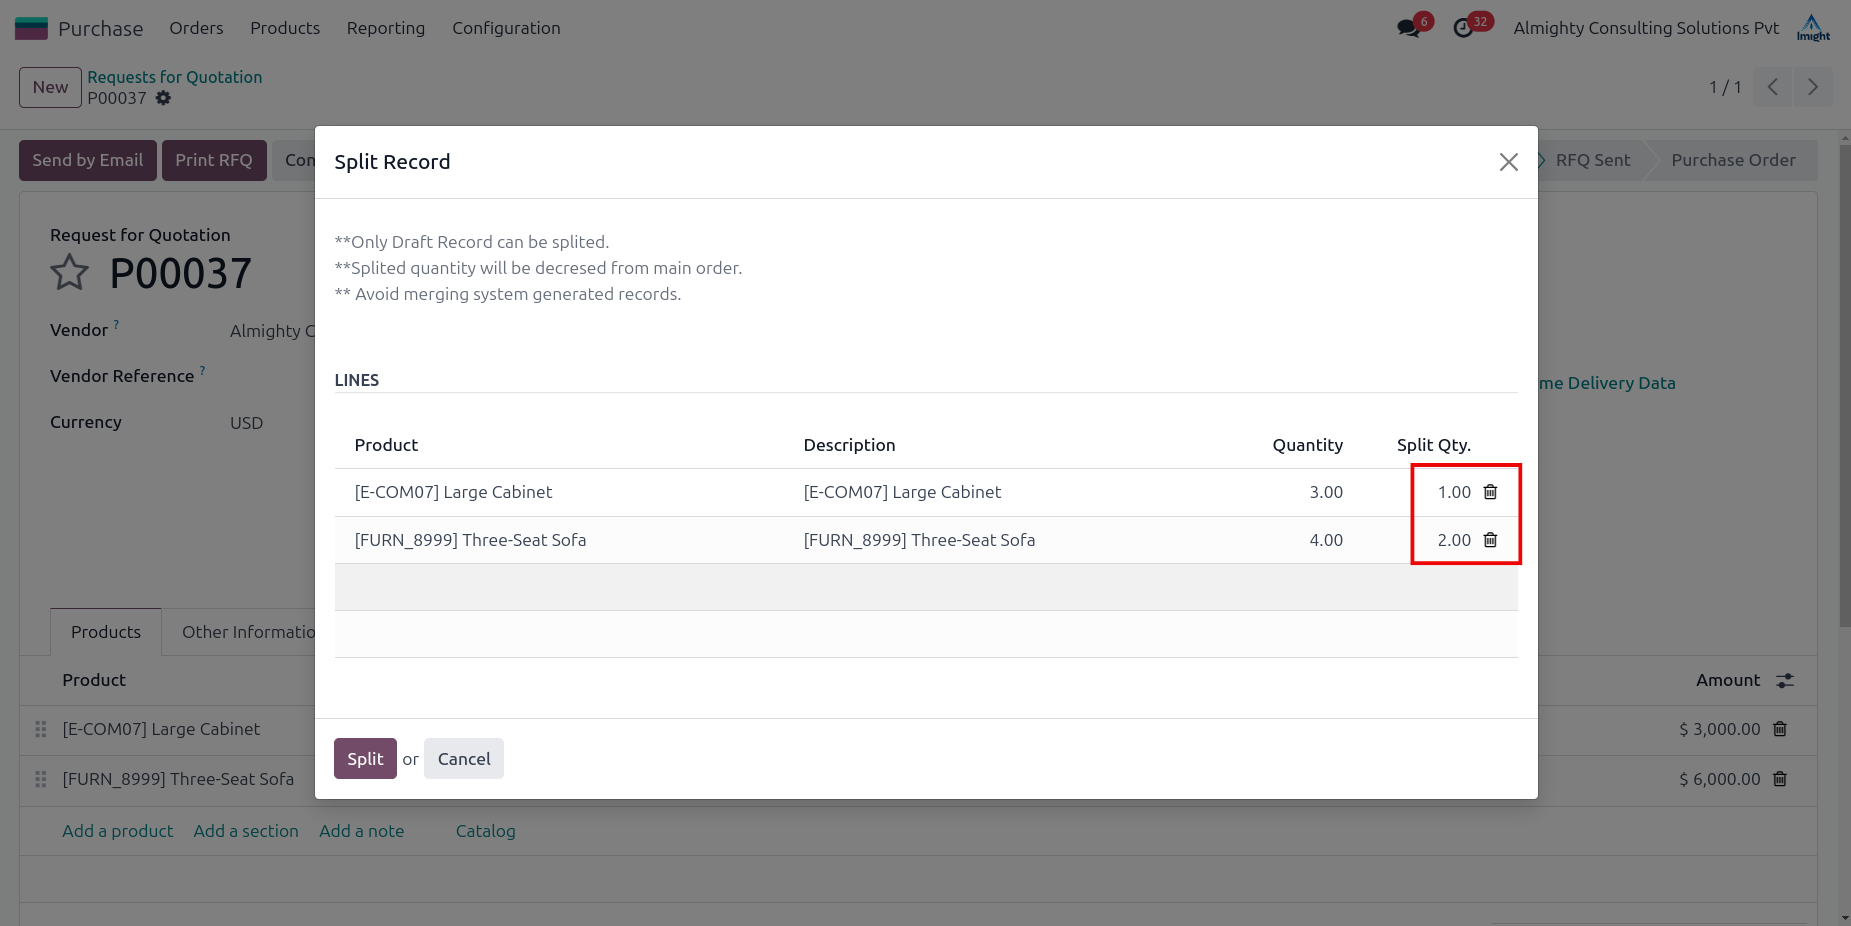
Task: Open the Reporting menu
Action: 385,28
